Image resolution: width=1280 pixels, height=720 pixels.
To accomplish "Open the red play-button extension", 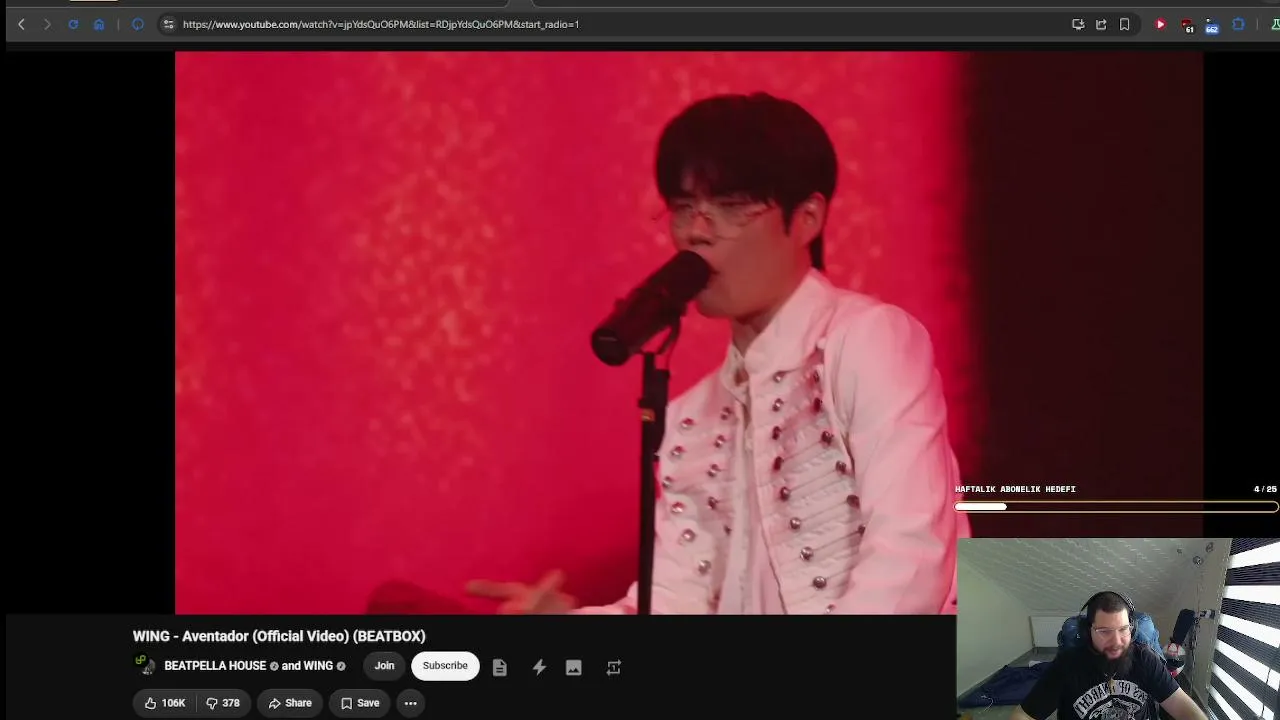I will [1160, 24].
